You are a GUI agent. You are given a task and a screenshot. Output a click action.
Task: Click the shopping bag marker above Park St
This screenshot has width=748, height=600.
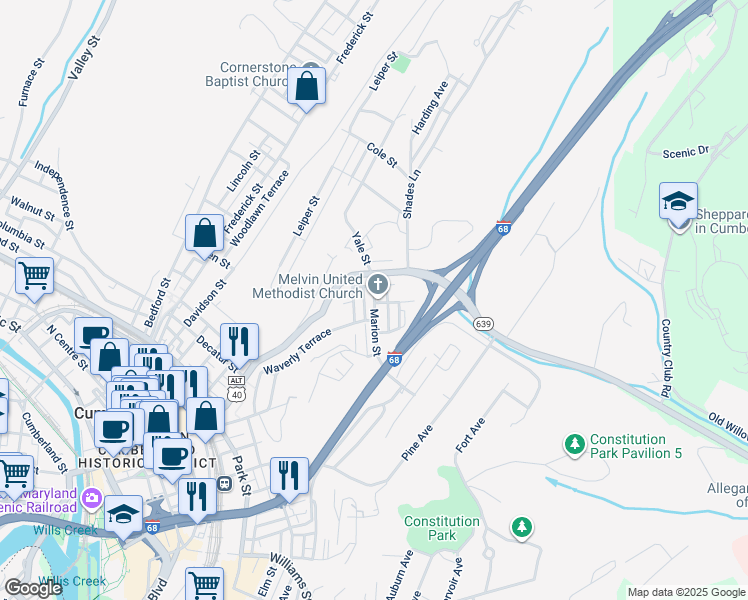pos(206,417)
